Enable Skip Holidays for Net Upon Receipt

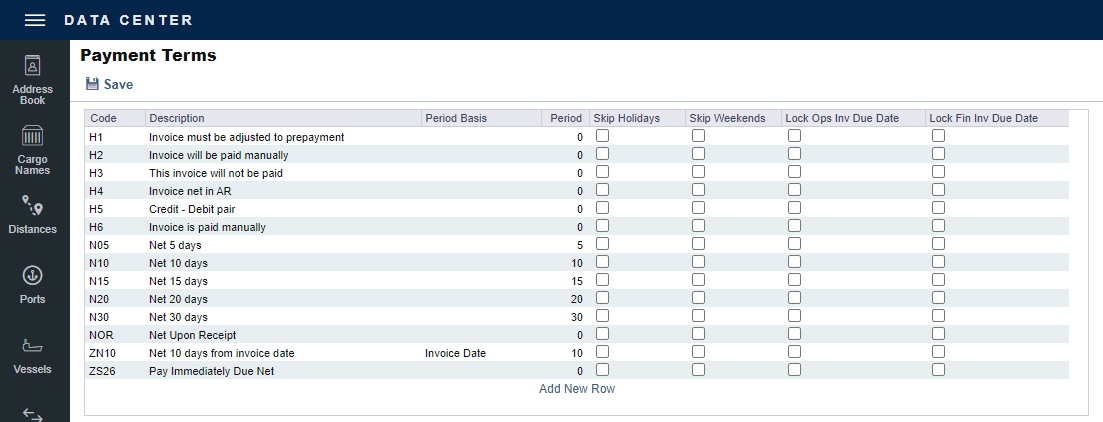(x=603, y=334)
